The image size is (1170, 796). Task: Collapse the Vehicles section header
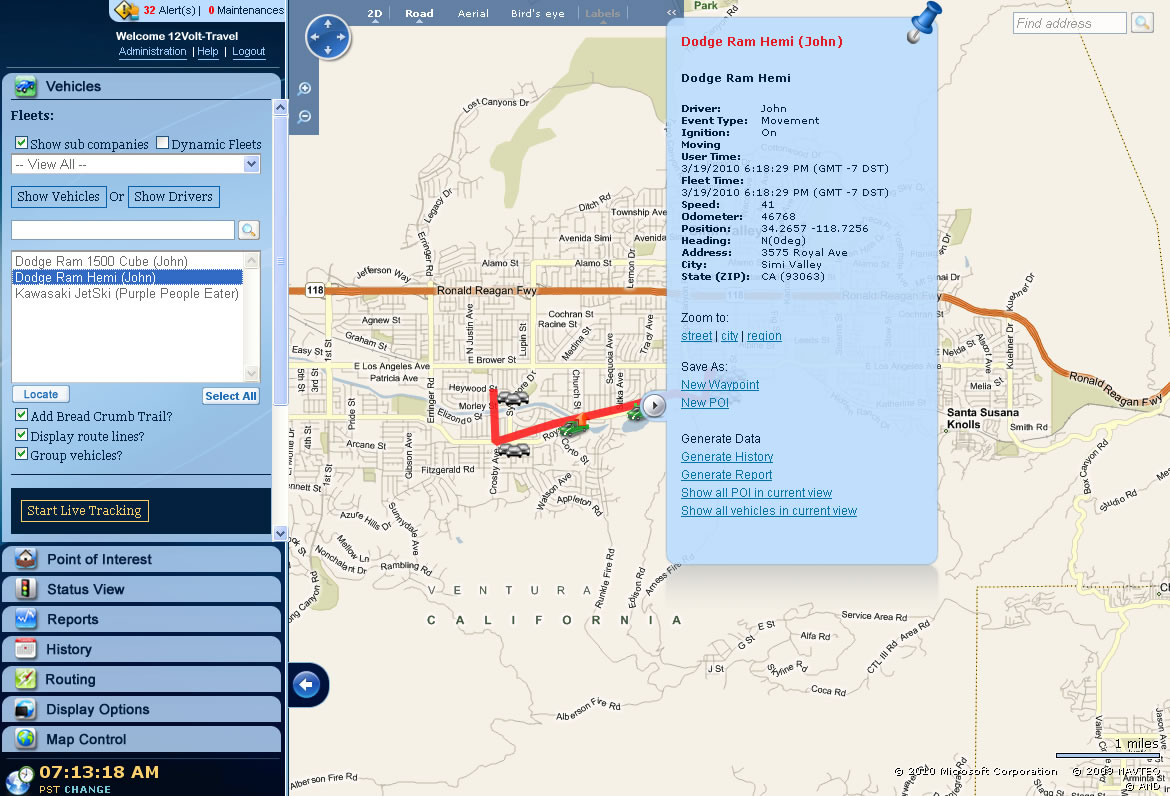[141, 87]
